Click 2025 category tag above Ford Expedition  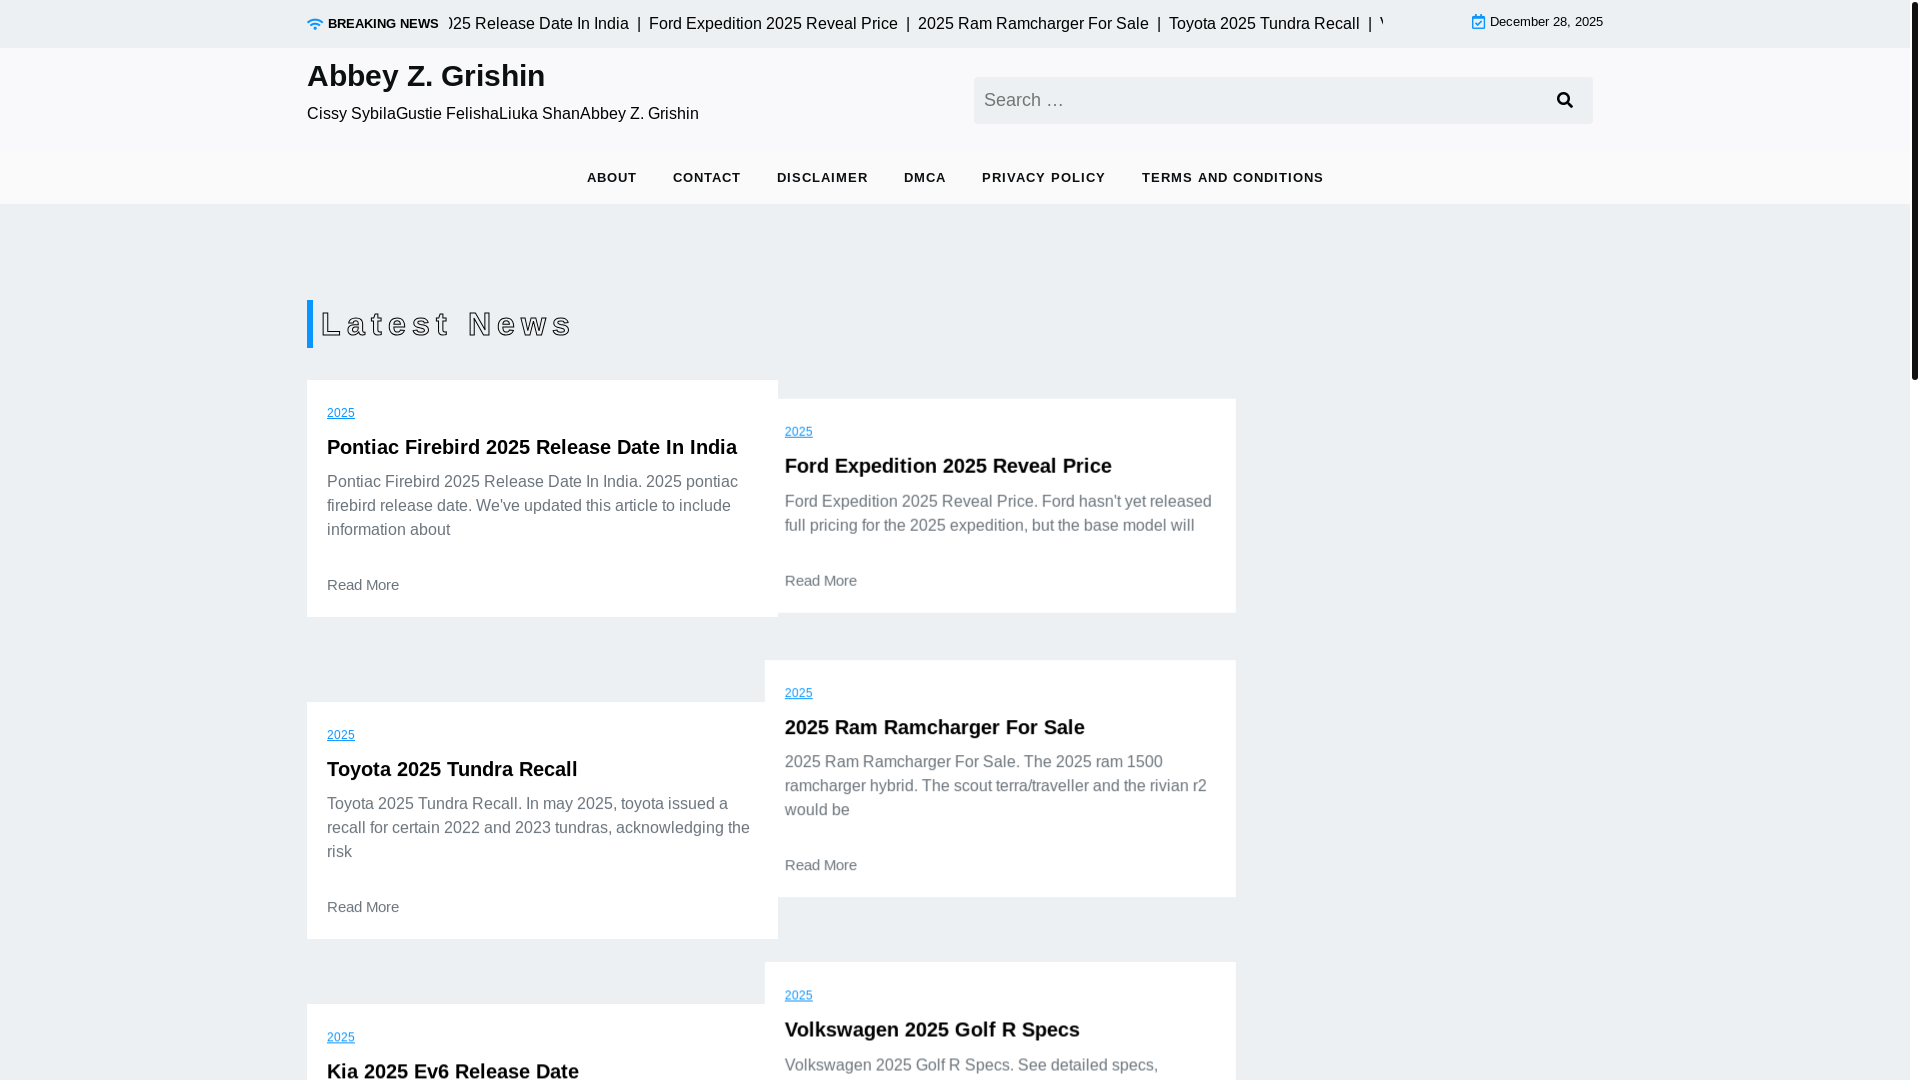[799, 432]
